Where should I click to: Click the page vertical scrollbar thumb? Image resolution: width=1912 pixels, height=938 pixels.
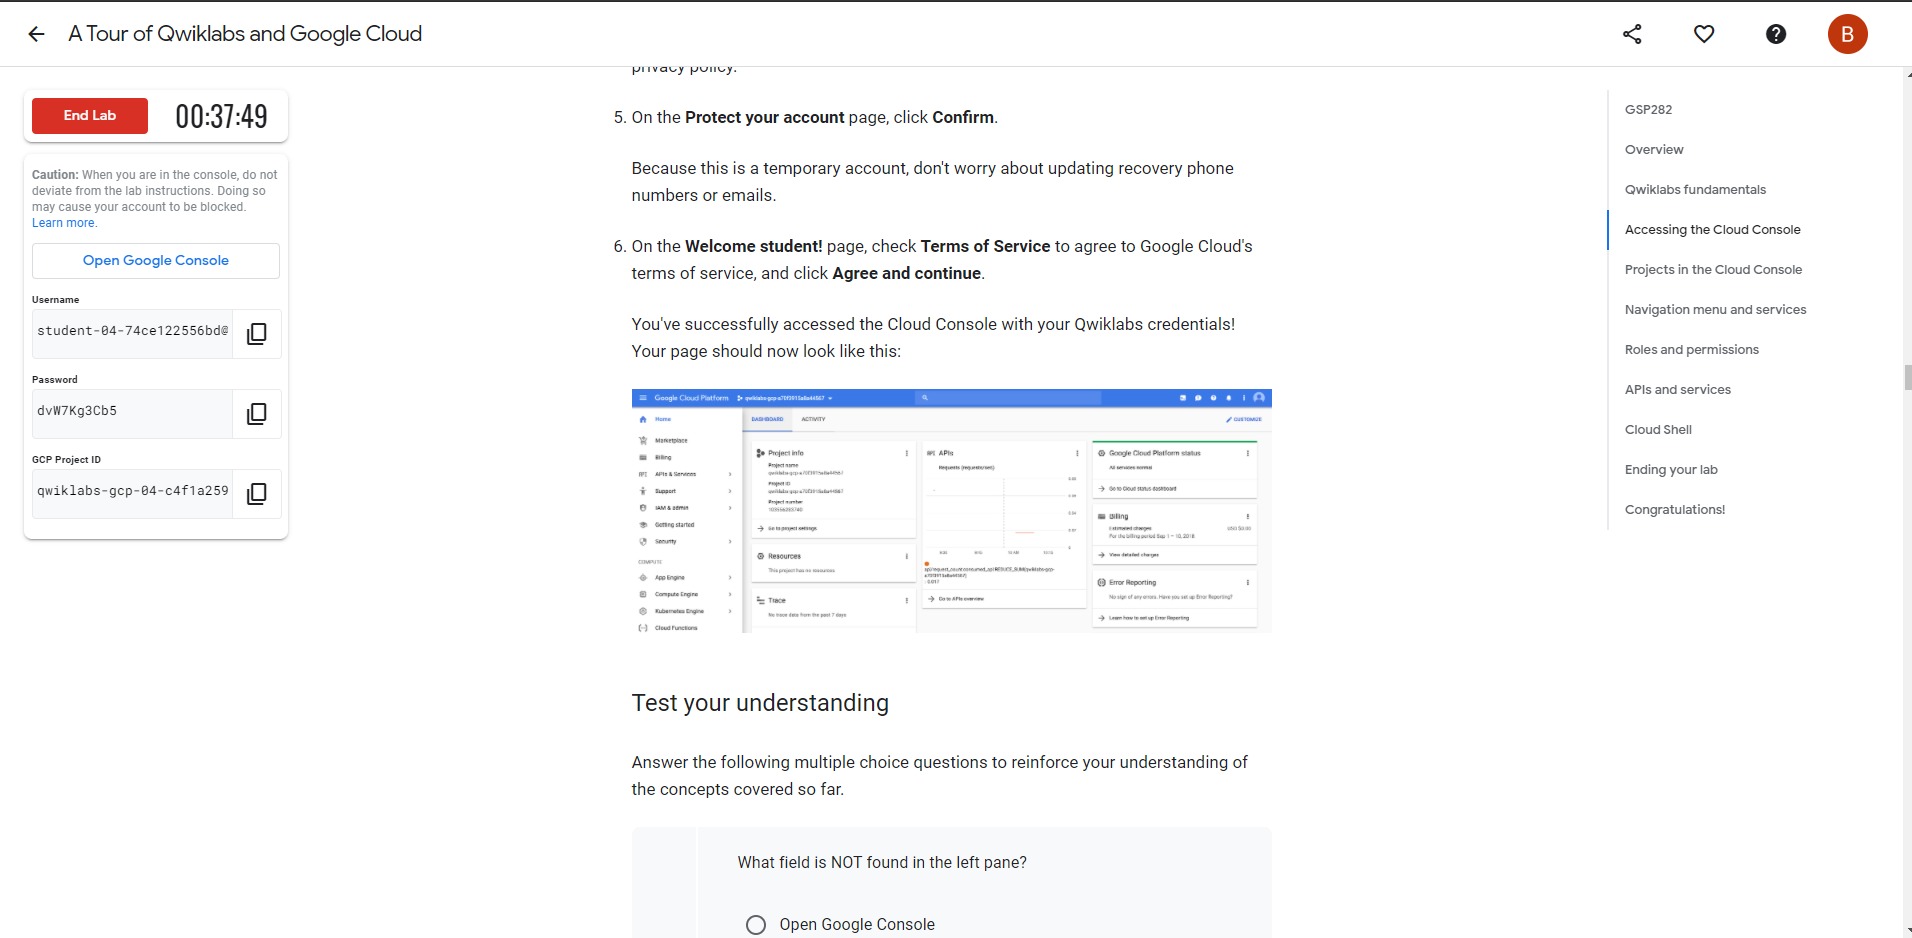(1907, 377)
